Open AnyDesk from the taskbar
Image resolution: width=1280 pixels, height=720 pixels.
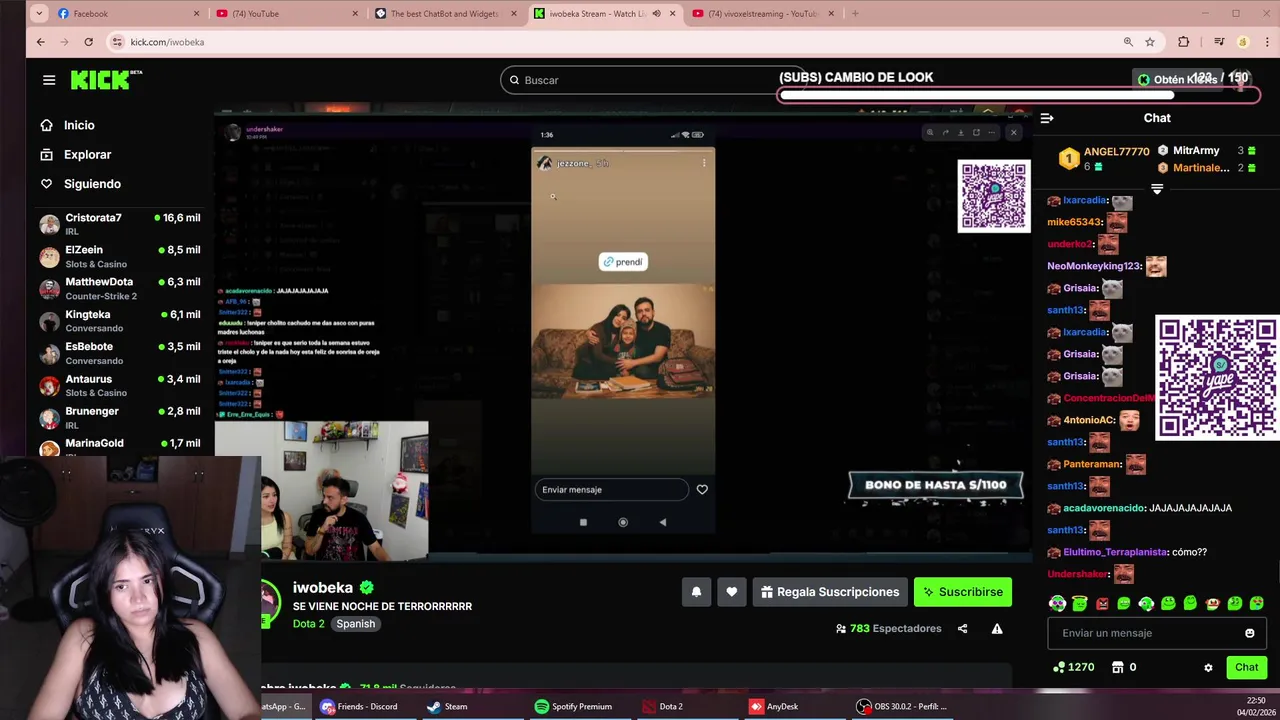pos(773,706)
